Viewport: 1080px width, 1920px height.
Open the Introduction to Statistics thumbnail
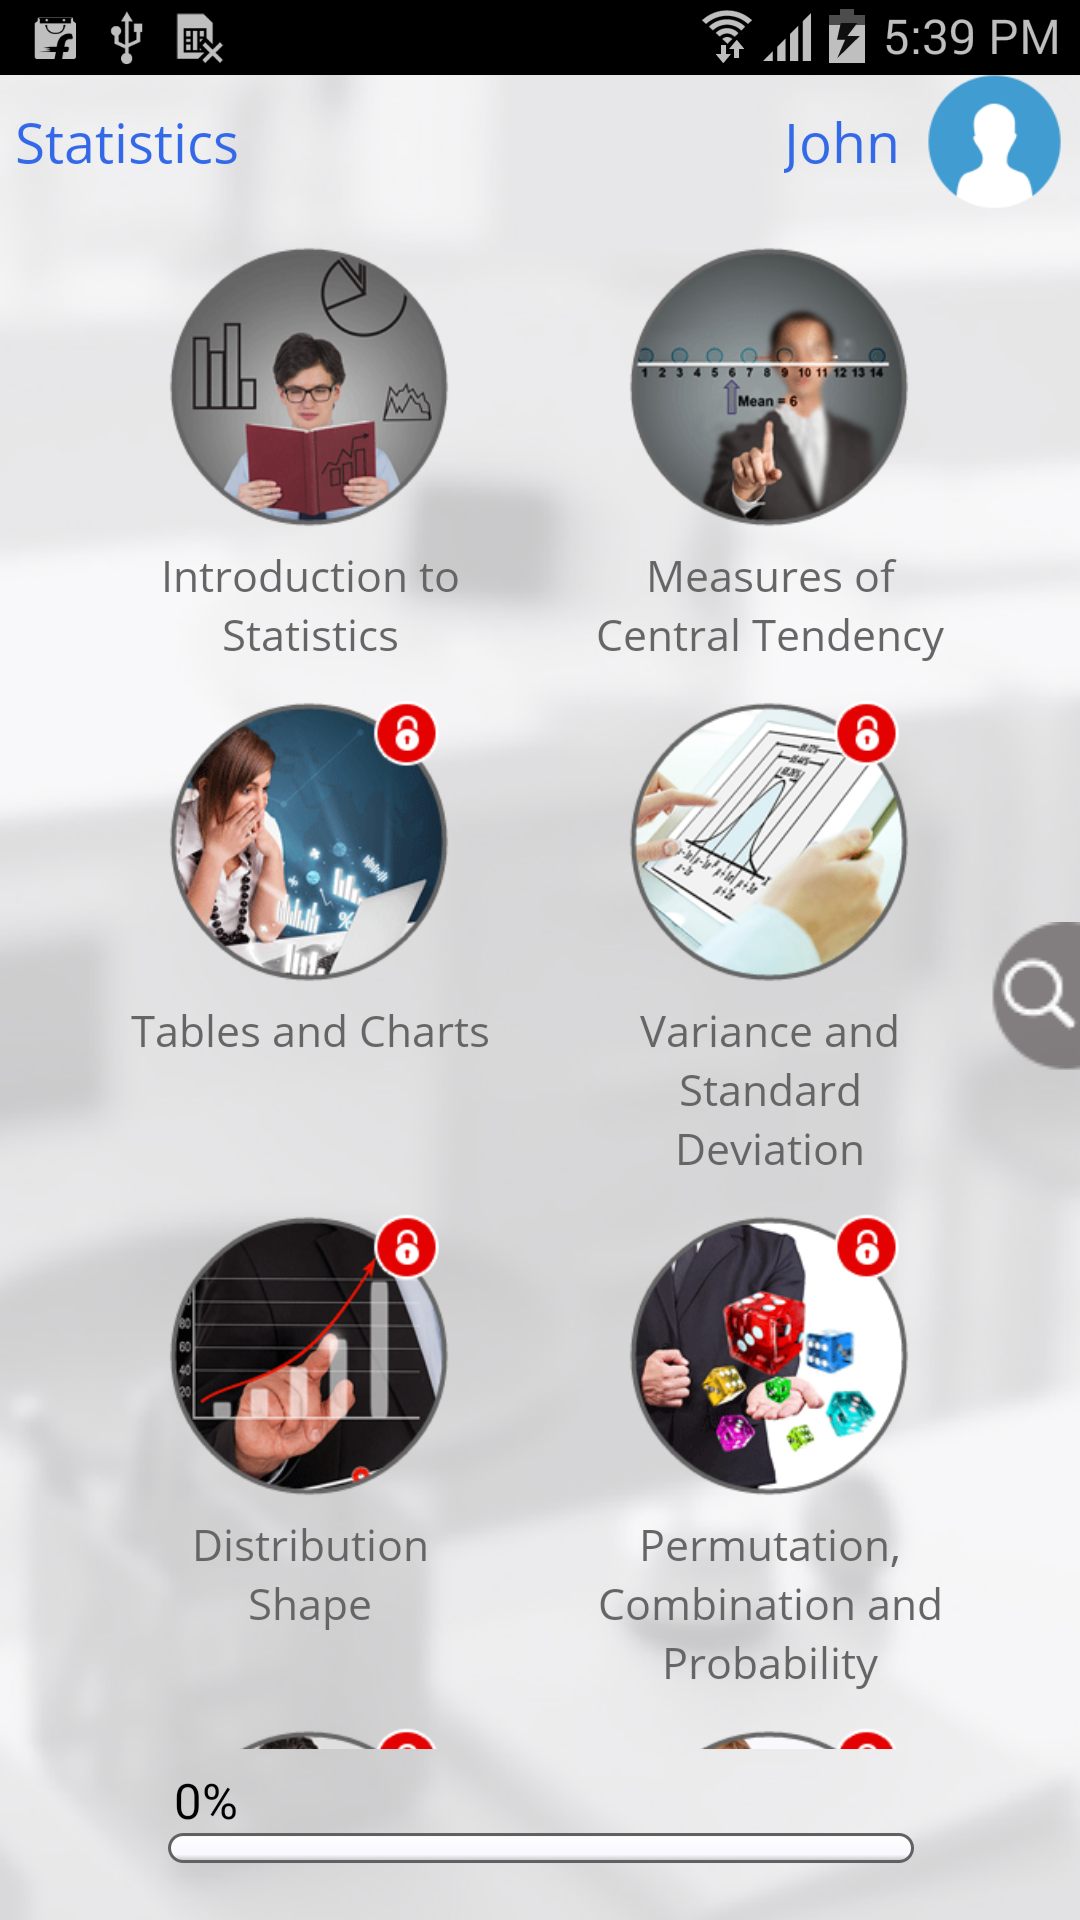[309, 387]
